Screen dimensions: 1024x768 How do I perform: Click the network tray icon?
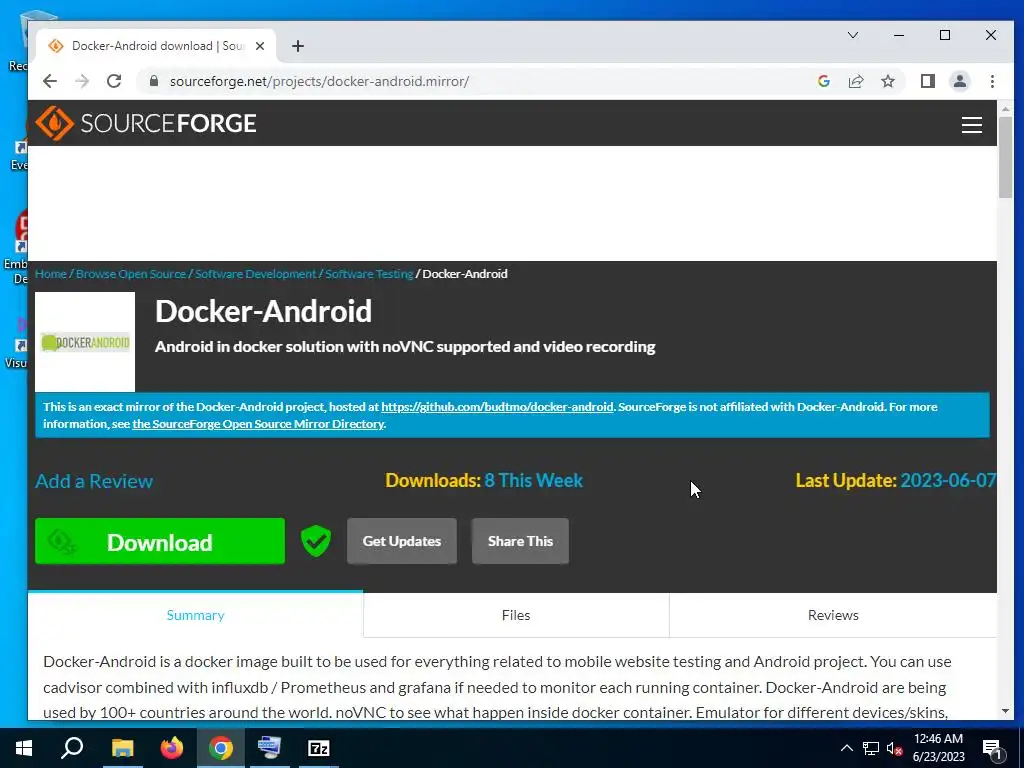[x=871, y=748]
